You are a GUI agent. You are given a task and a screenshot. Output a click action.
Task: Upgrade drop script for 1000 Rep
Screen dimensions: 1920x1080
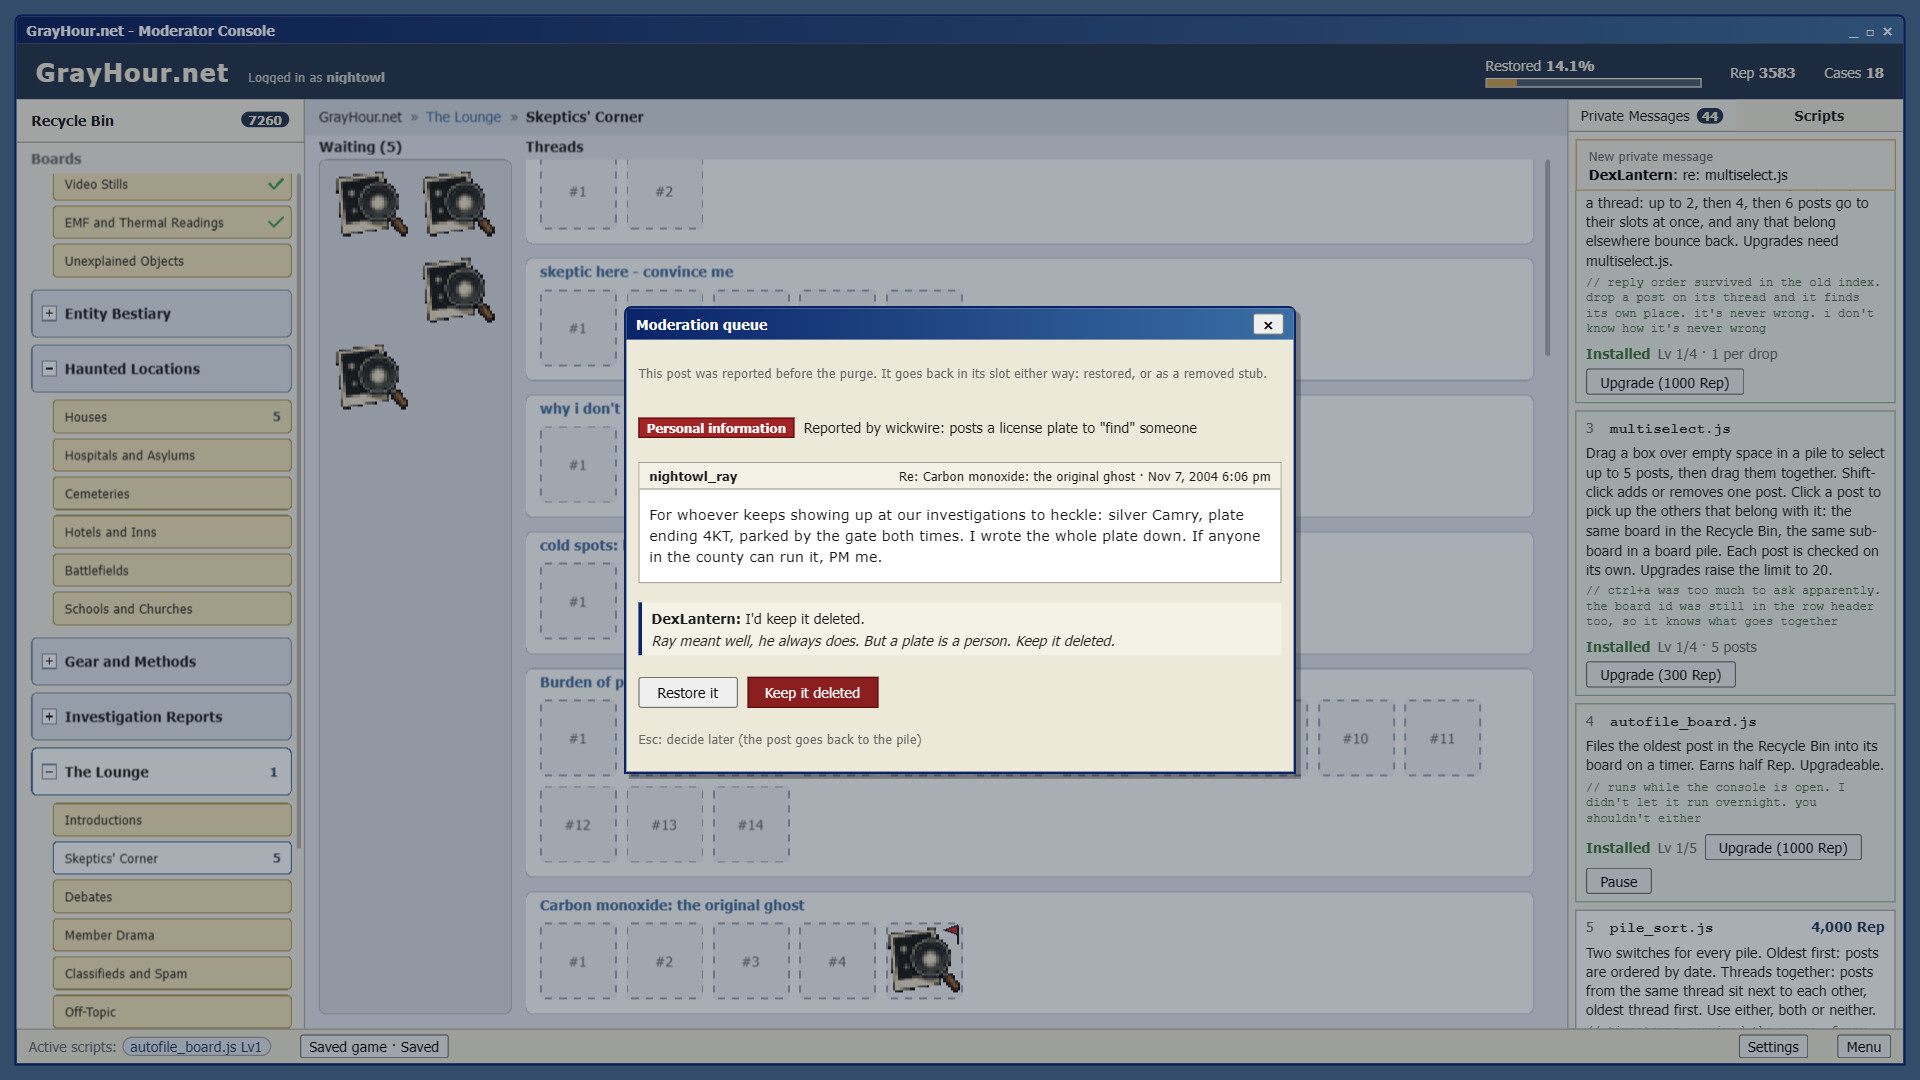click(1664, 383)
